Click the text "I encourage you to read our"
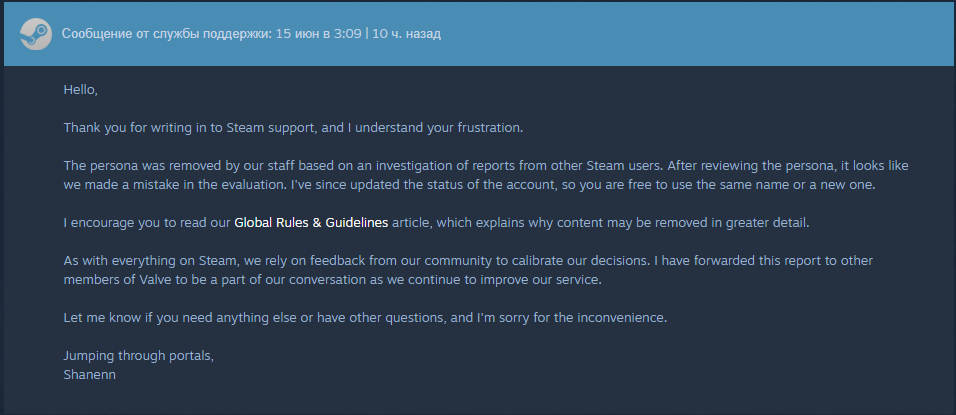Image resolution: width=956 pixels, height=415 pixels. [147, 223]
